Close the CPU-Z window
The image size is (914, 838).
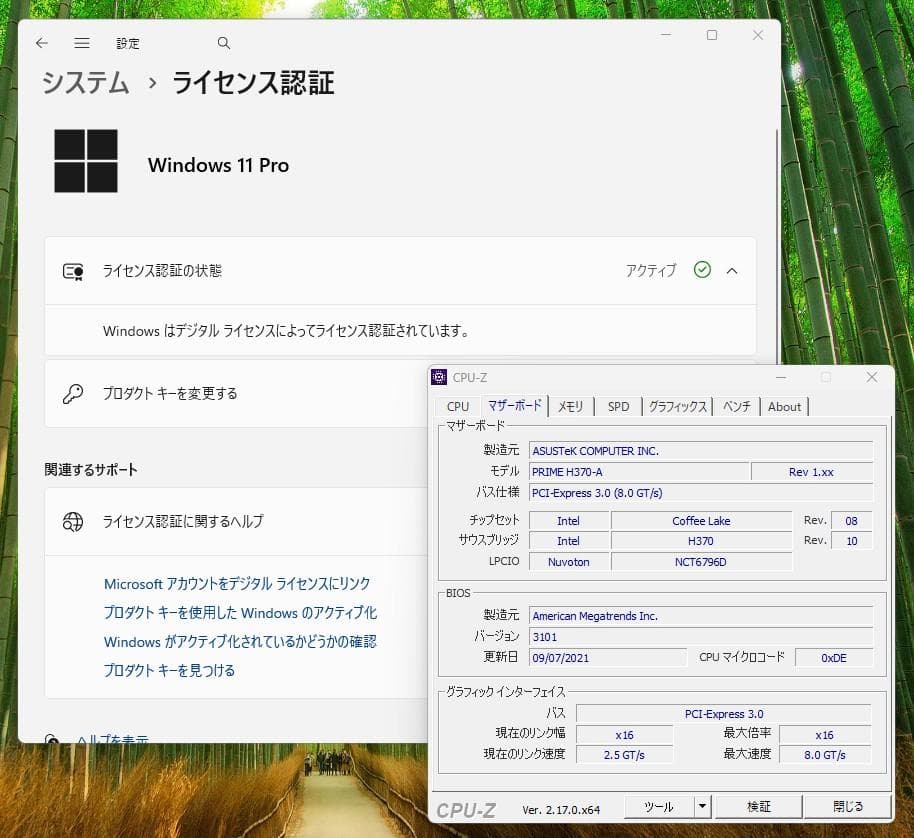[871, 377]
